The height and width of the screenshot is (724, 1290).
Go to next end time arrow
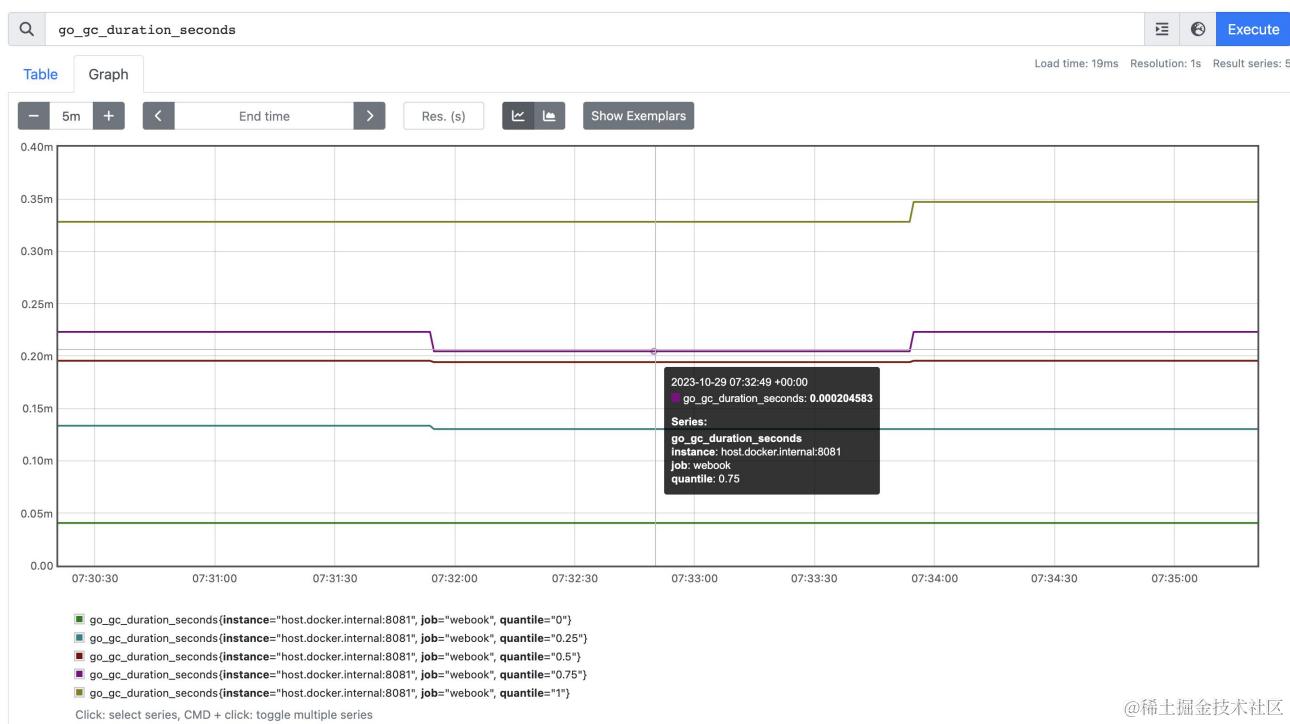[x=369, y=116]
